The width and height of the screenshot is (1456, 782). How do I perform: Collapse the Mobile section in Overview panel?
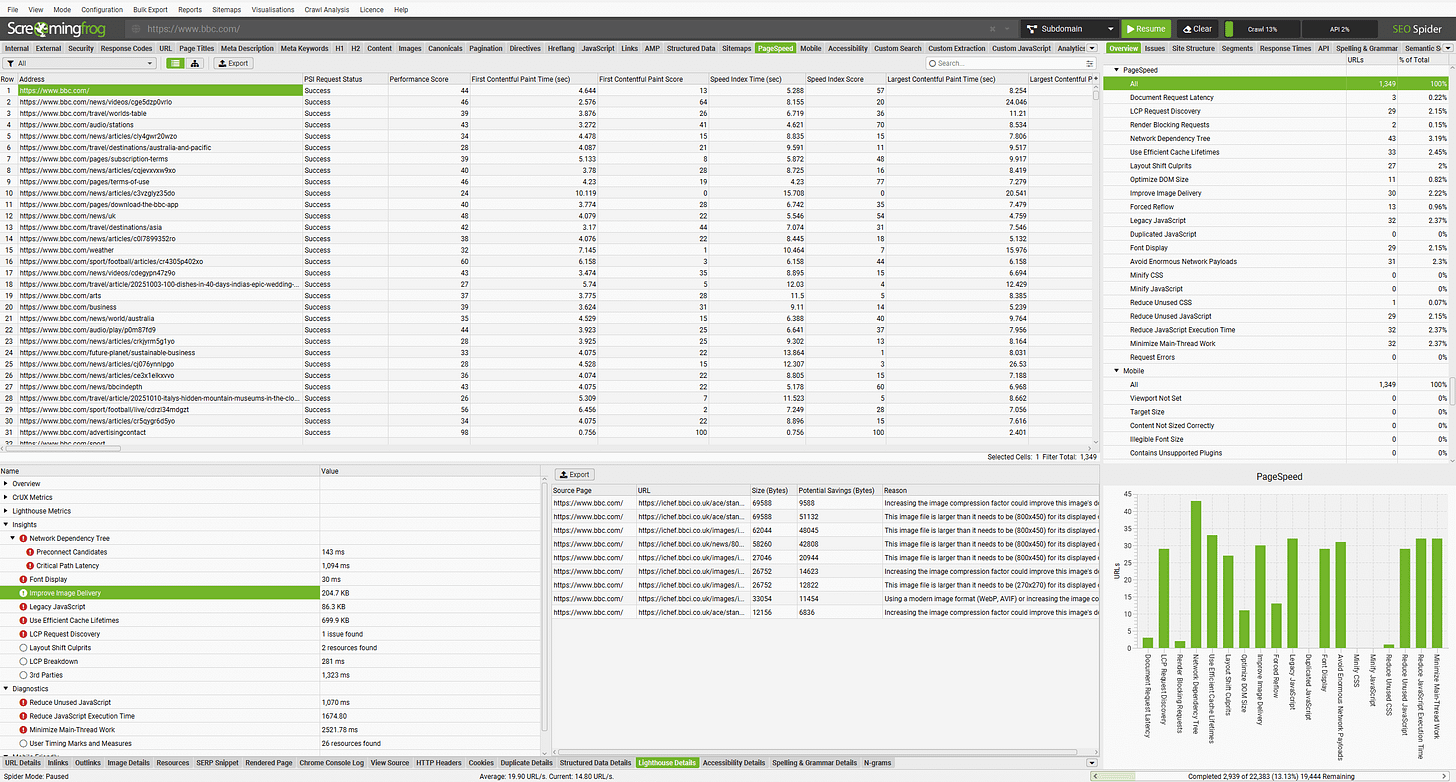(x=1117, y=371)
